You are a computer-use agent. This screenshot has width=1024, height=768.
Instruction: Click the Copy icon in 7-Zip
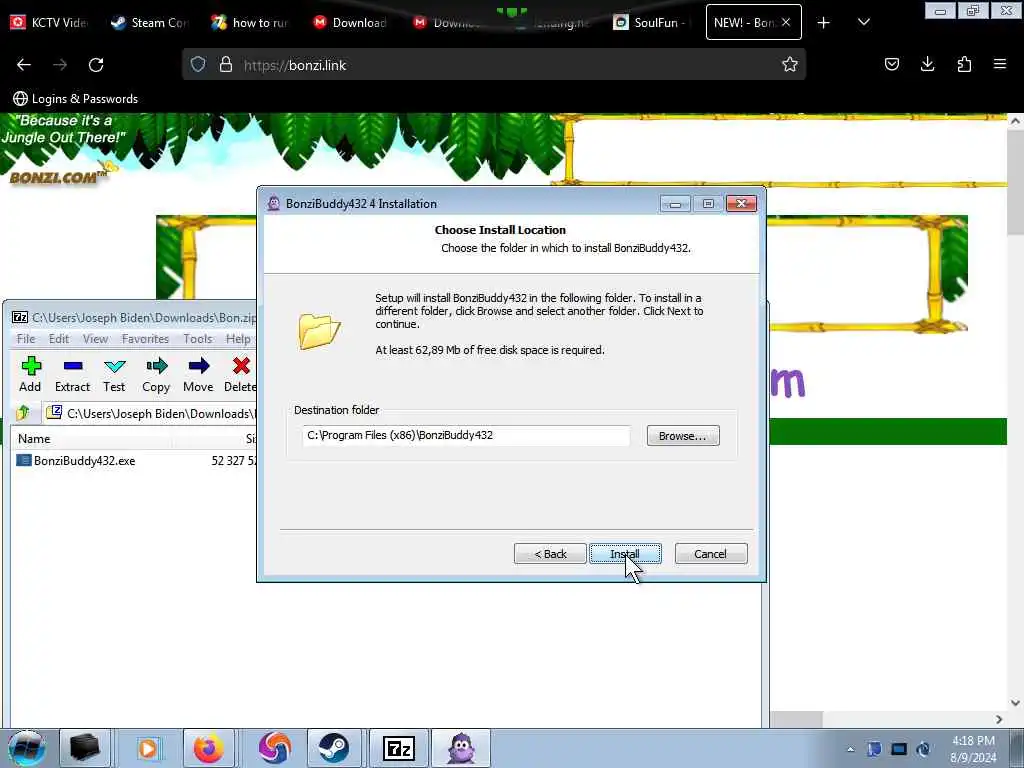156,374
